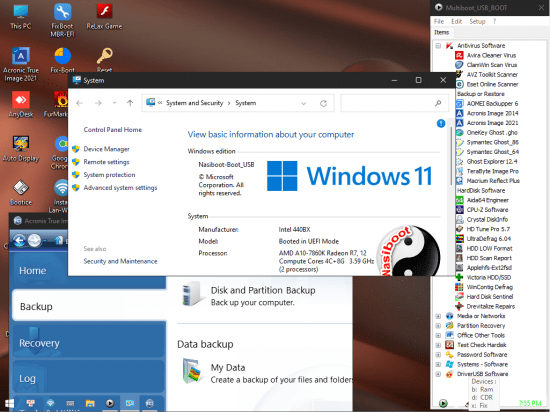This screenshot has height=412, width=550.
Task: Open recent locations dropdown in System window
Action: (x=114, y=103)
